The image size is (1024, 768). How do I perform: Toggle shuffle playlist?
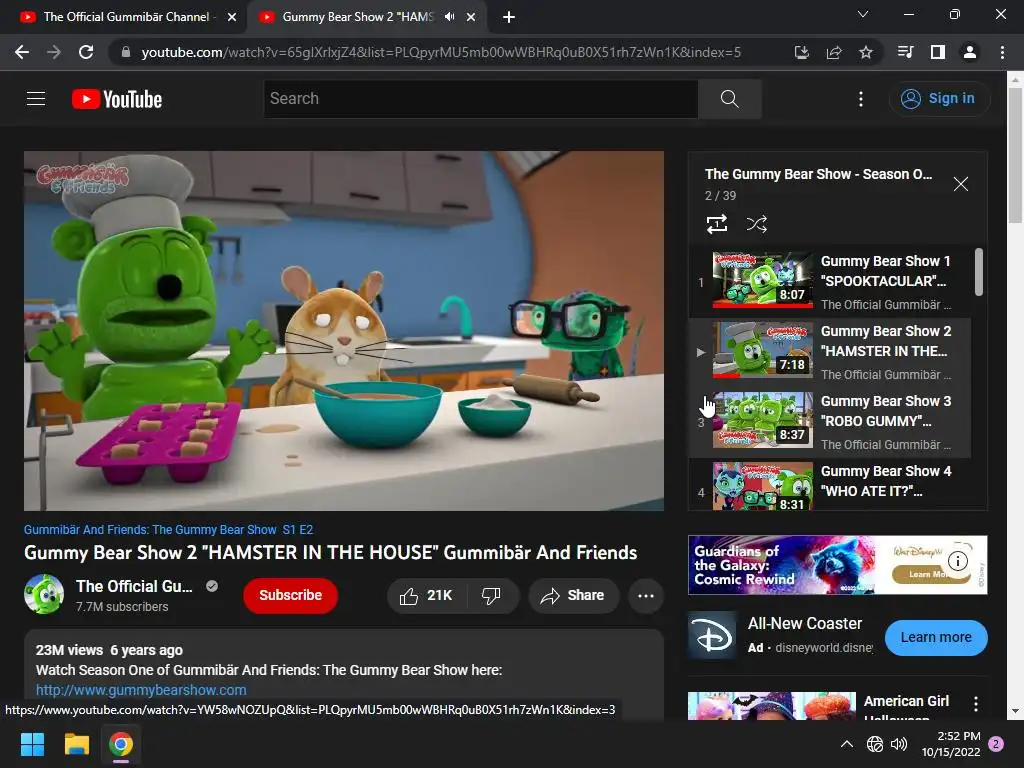(x=756, y=224)
